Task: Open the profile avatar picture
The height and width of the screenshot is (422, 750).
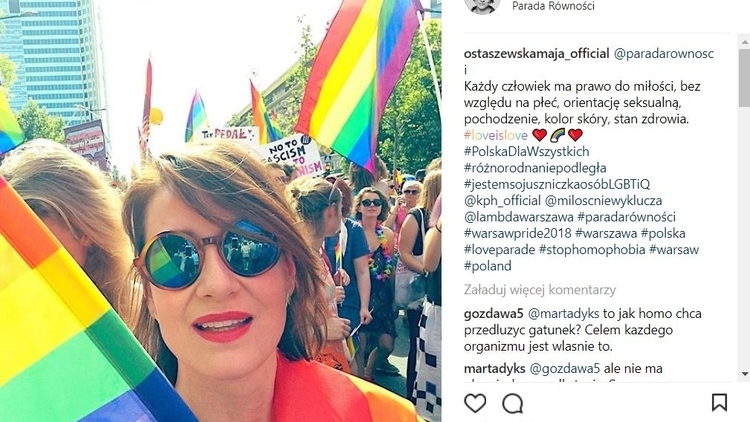Action: (482, 6)
